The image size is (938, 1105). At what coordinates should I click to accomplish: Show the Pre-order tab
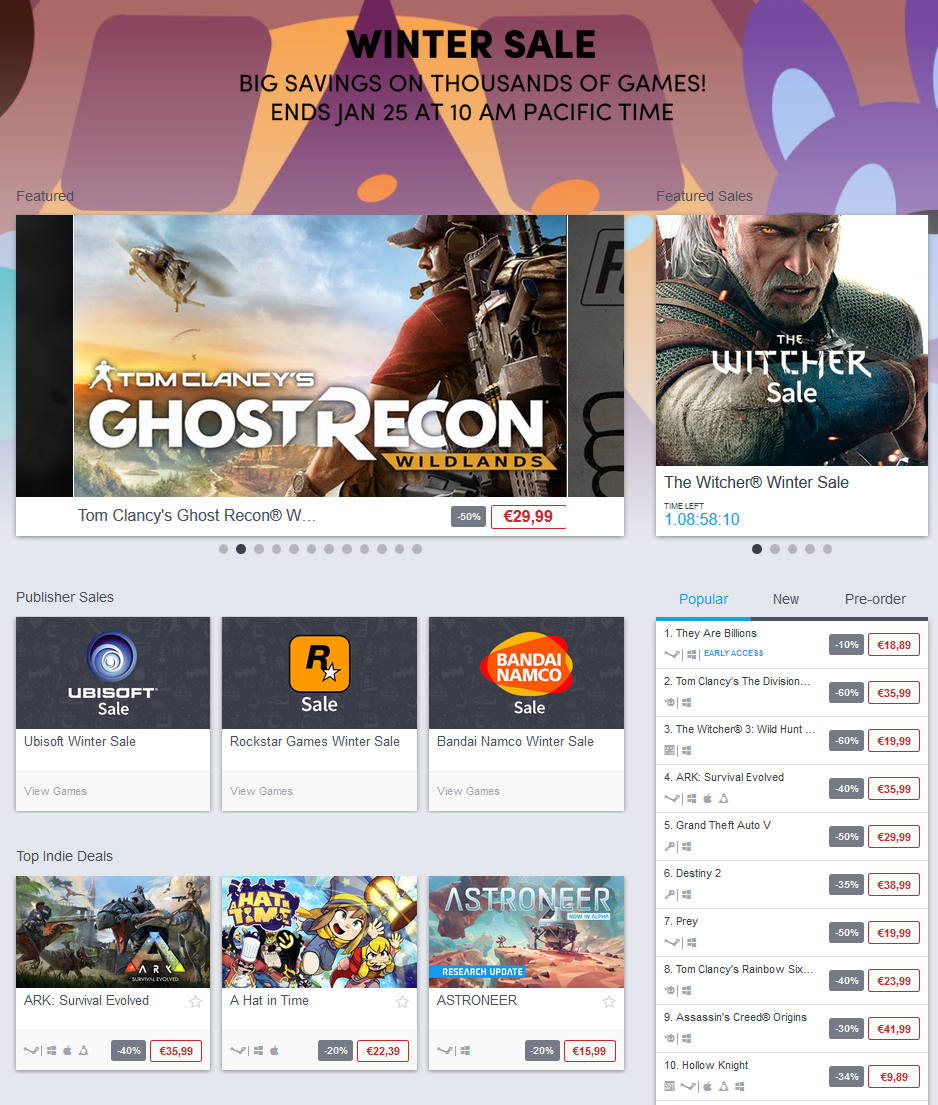click(875, 599)
